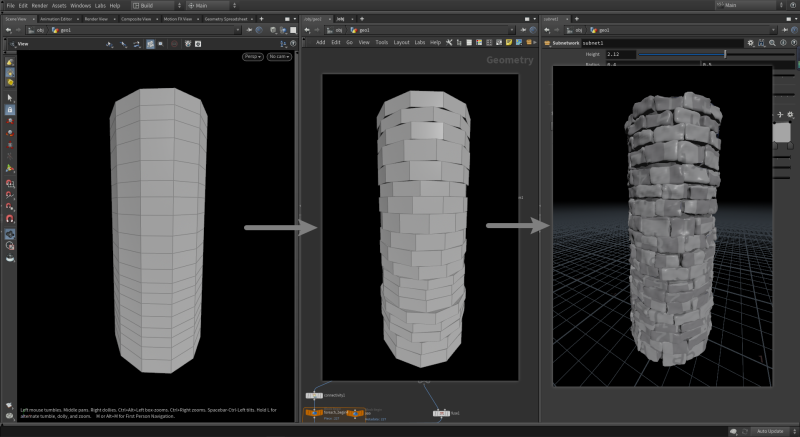Viewport: 800px width, 437px height.
Task: Click the magnet snapping tool in left toolbar
Action: pos(10,220)
